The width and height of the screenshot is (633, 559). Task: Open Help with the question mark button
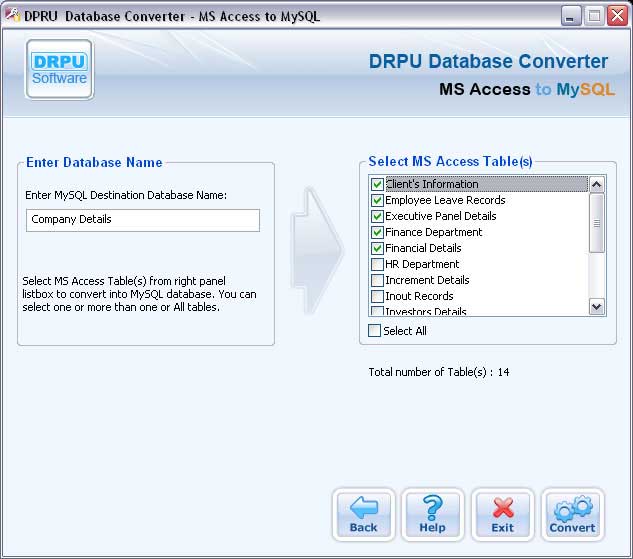click(x=433, y=515)
